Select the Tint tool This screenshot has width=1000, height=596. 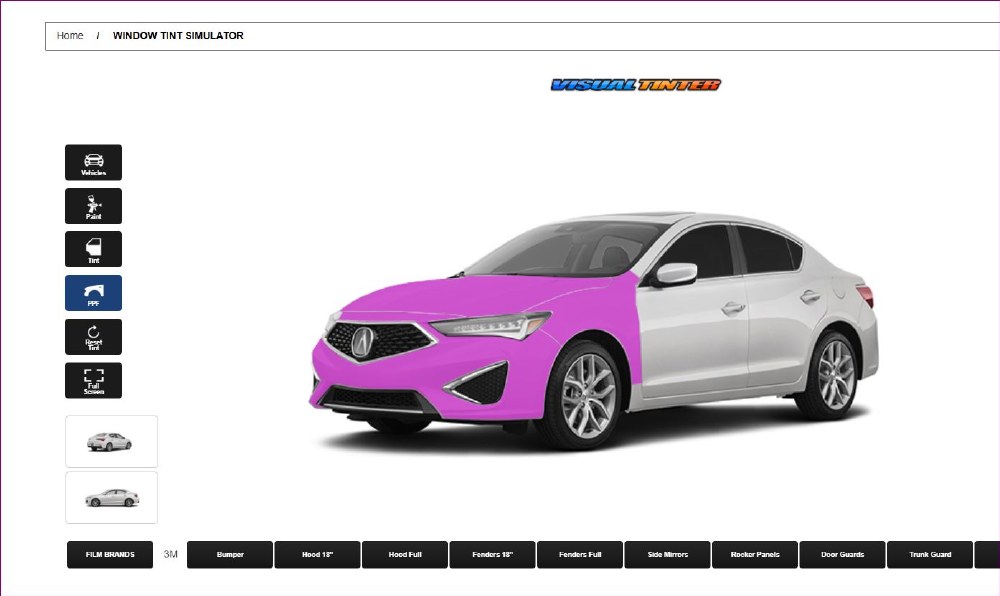pyautogui.click(x=93, y=249)
